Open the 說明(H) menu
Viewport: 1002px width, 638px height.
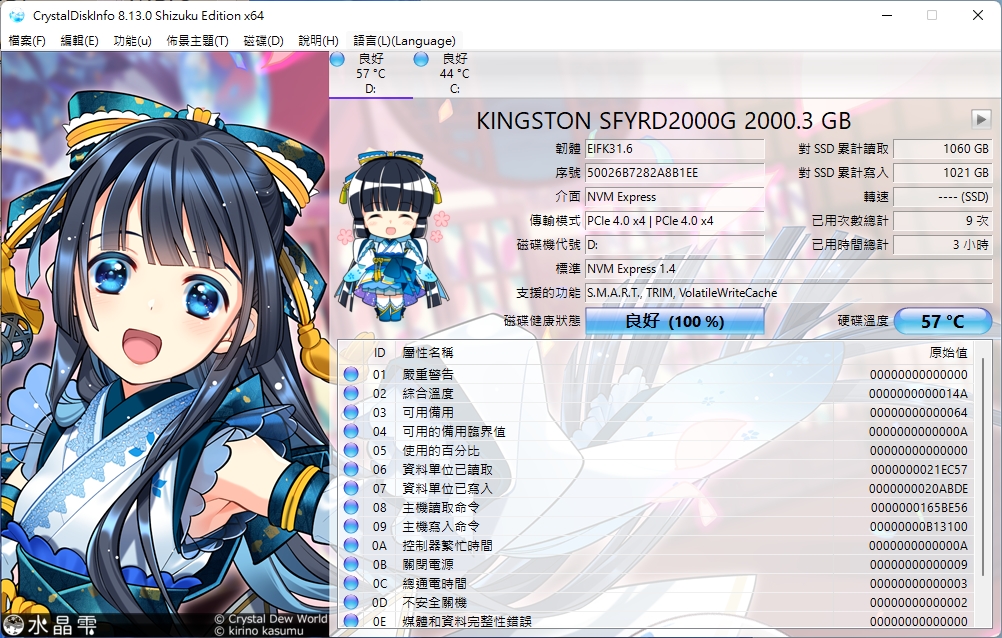[x=318, y=41]
